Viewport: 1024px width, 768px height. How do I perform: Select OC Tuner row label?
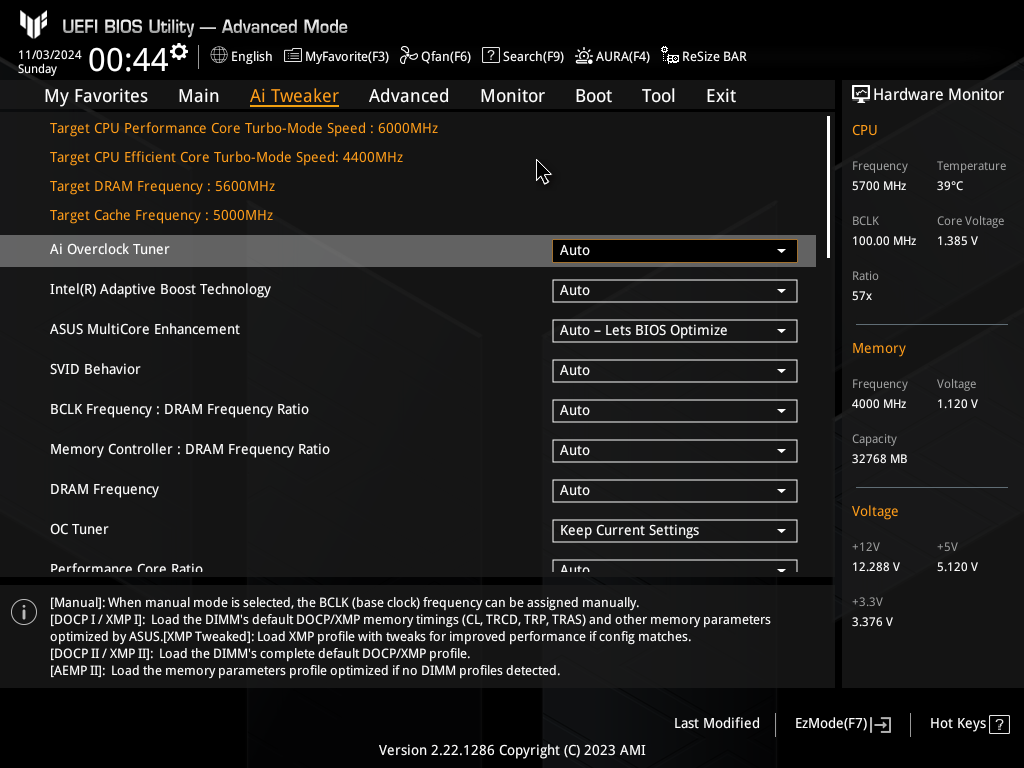coord(79,530)
